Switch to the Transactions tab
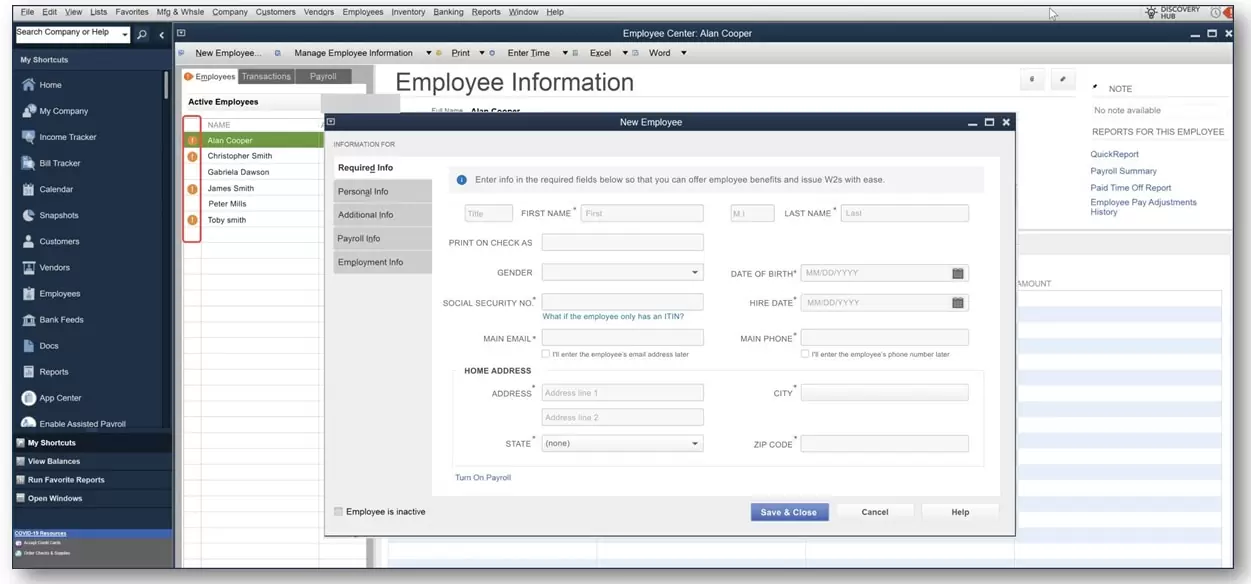This screenshot has height=584, width=1251. (x=265, y=75)
